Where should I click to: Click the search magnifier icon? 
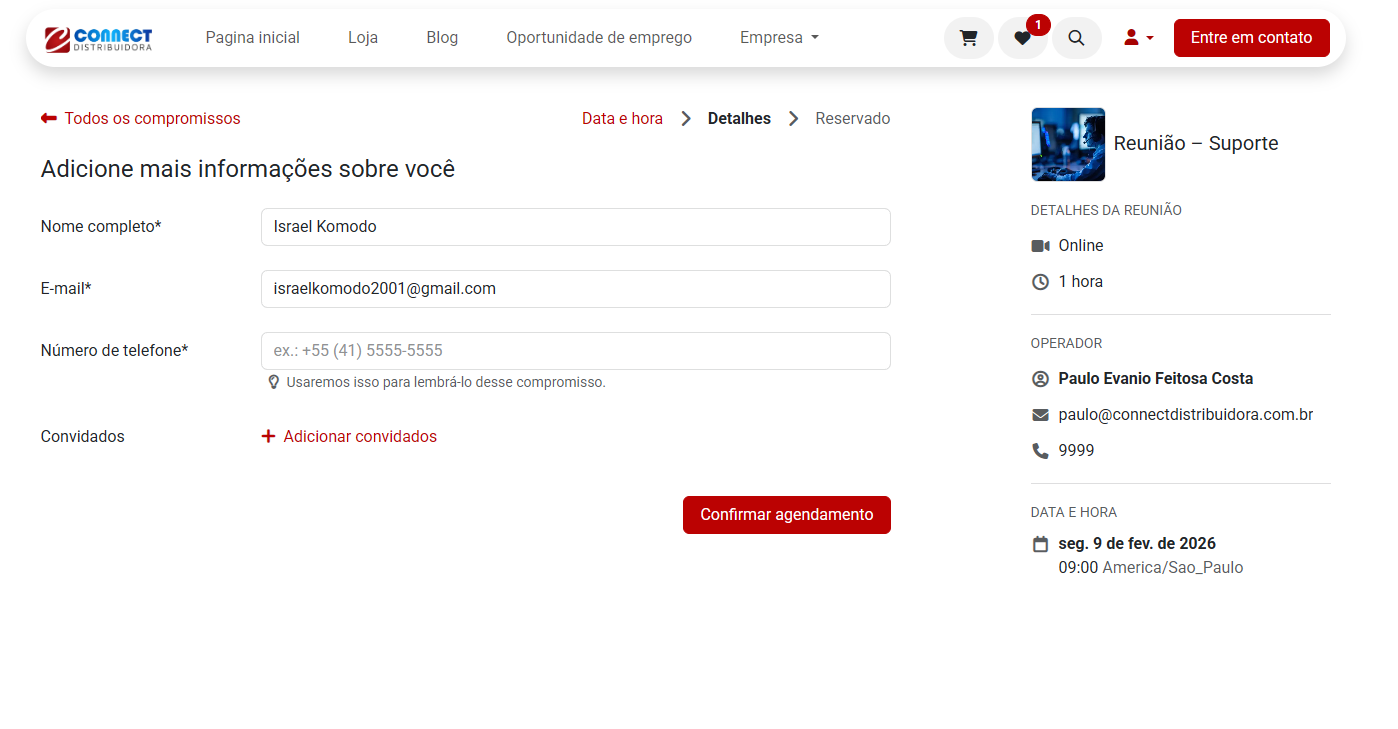(1076, 38)
